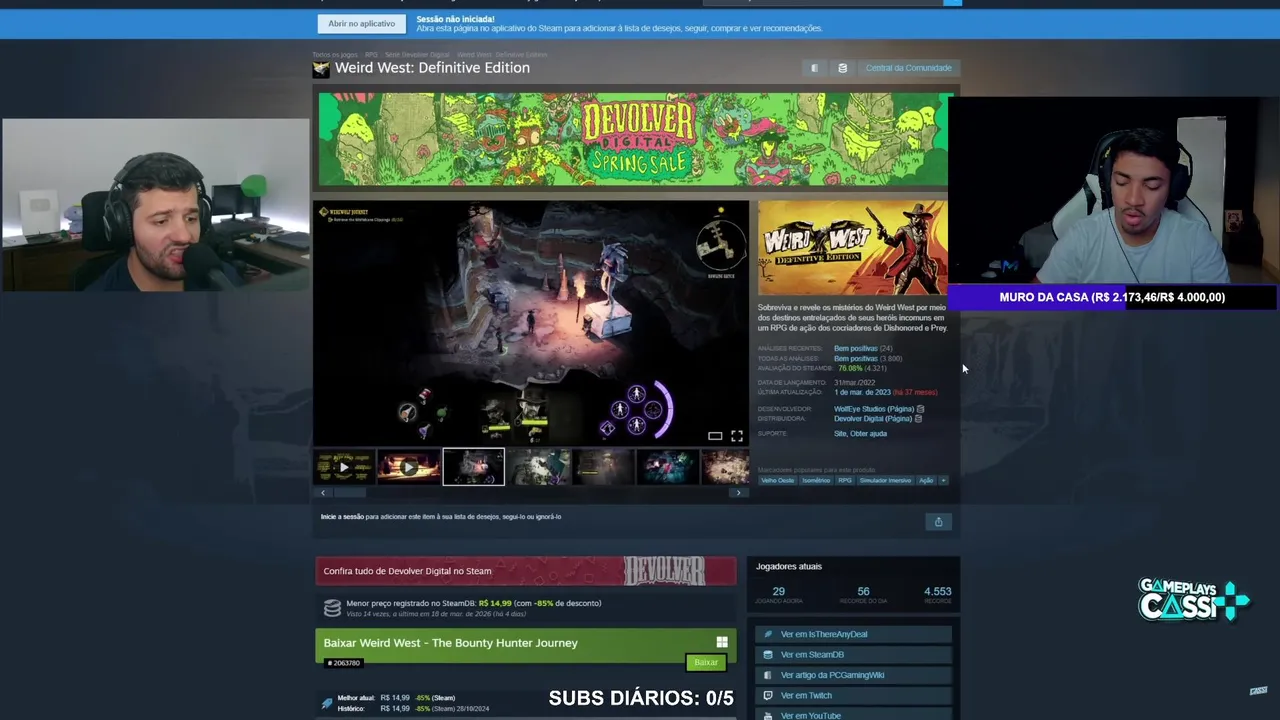Select the blue-toned sixth media thumbnail
The height and width of the screenshot is (720, 1280).
pos(668,467)
